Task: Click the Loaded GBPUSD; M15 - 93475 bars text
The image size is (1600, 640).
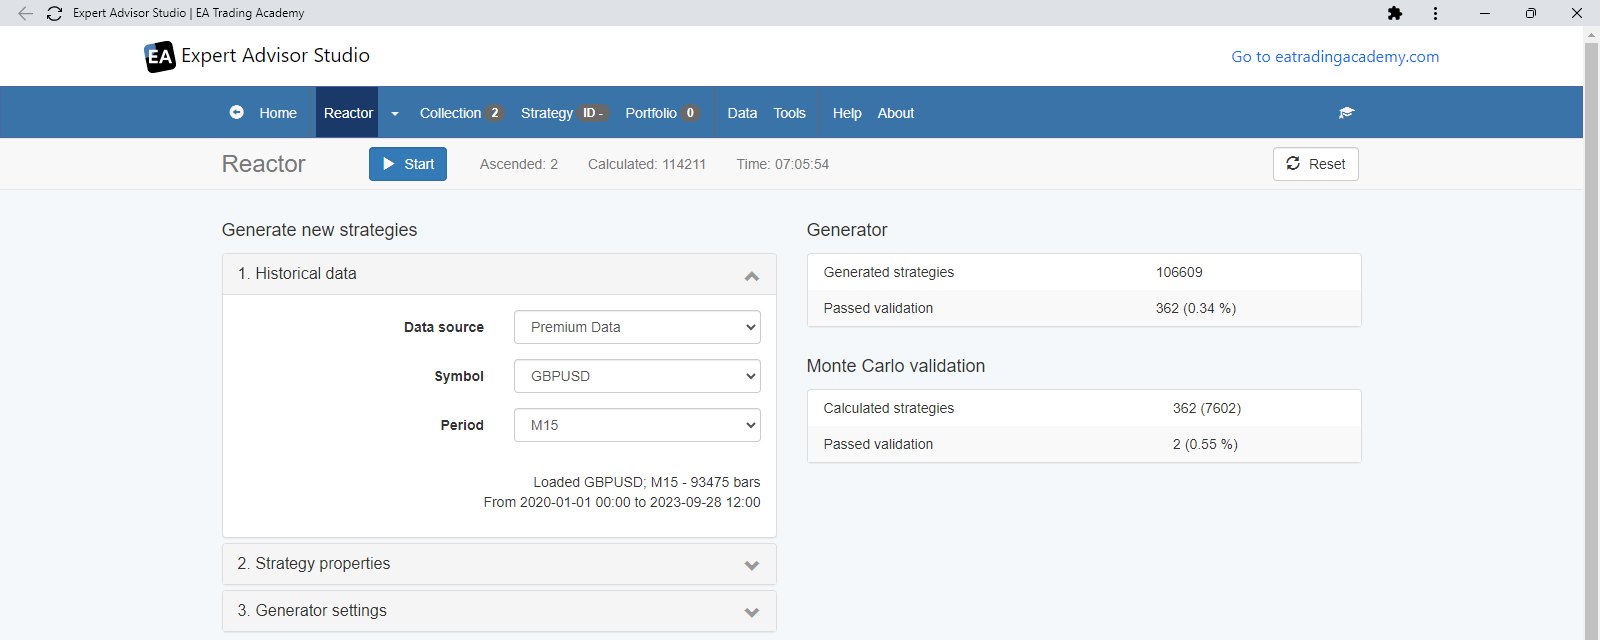Action: pyautogui.click(x=647, y=482)
